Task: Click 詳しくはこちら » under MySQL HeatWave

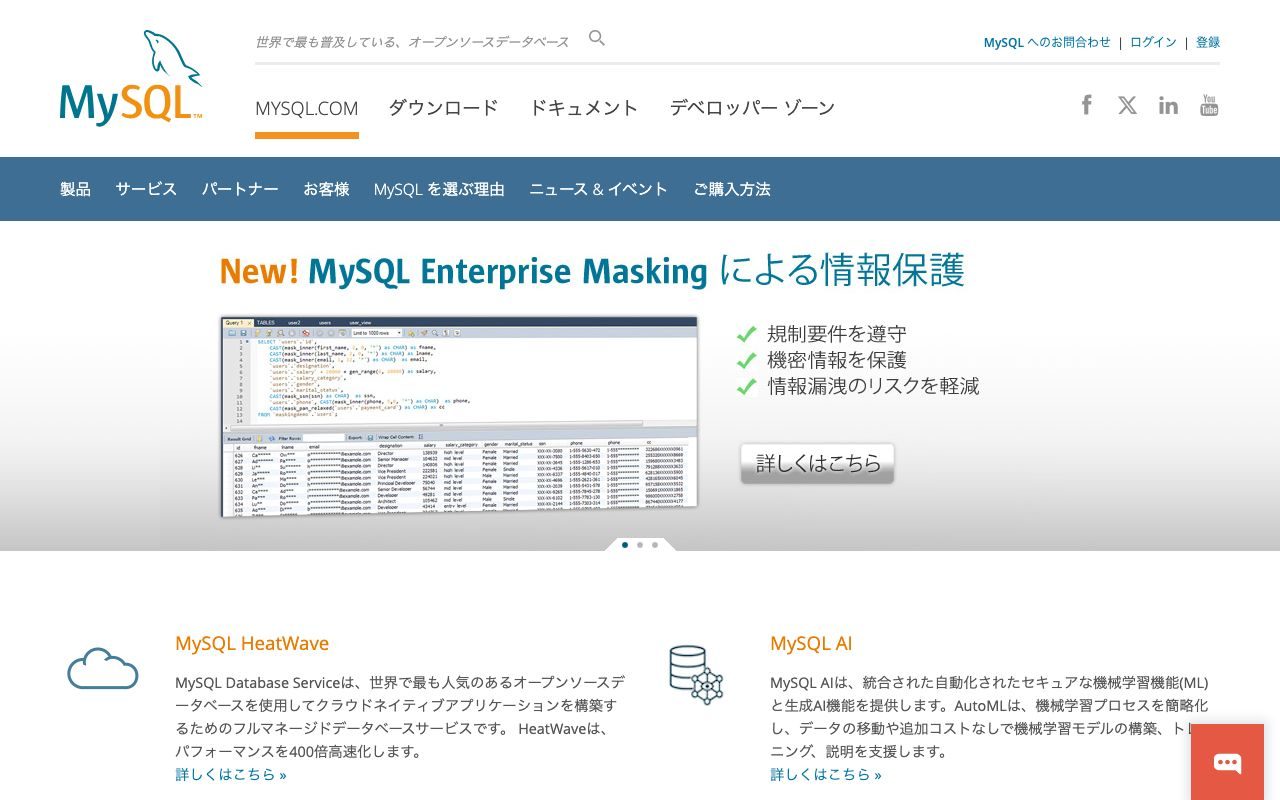Action: pos(232,773)
